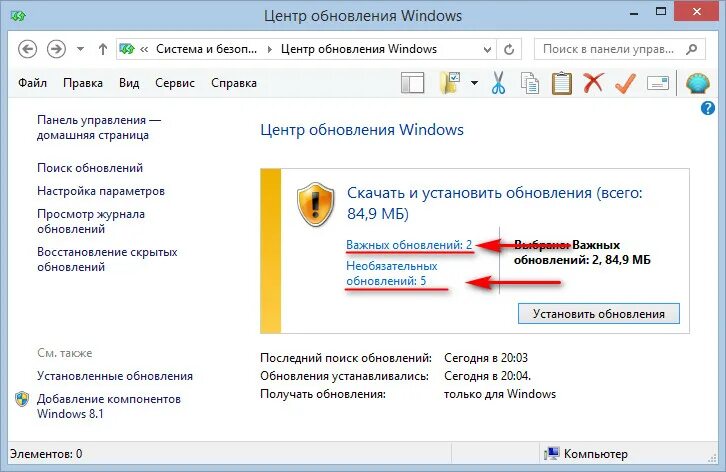
Task: Open Необязательных обновлений: 5 link
Action: tap(392, 273)
